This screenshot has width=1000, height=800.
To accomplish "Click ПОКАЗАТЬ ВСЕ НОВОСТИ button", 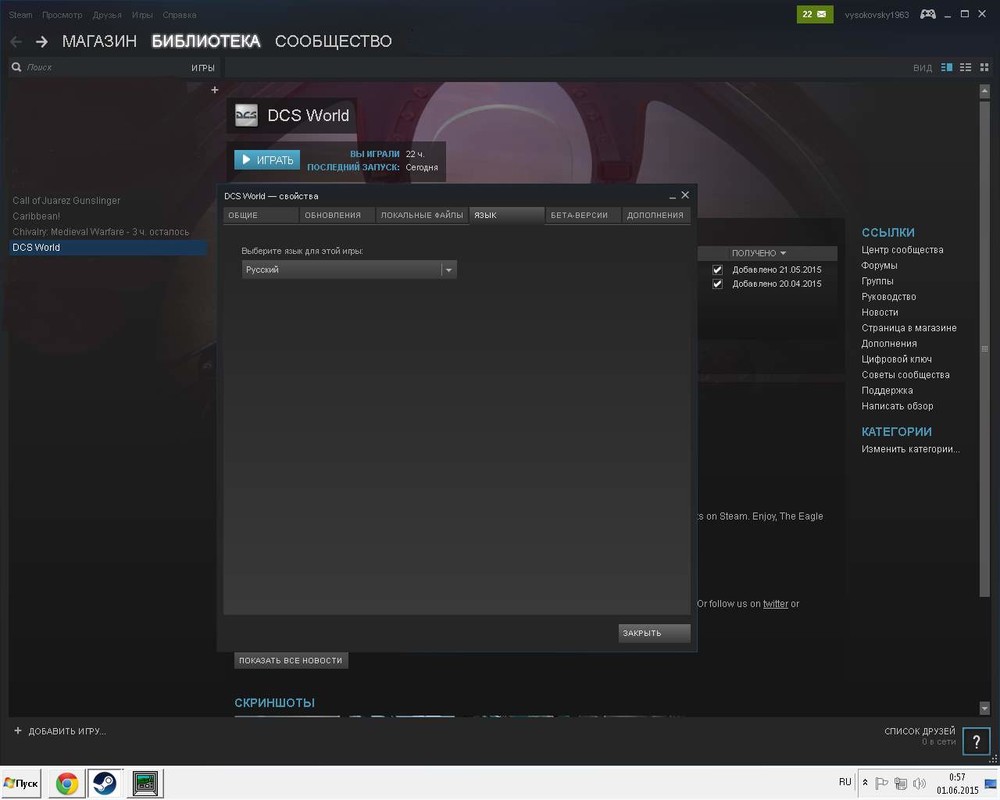I will tap(291, 660).
